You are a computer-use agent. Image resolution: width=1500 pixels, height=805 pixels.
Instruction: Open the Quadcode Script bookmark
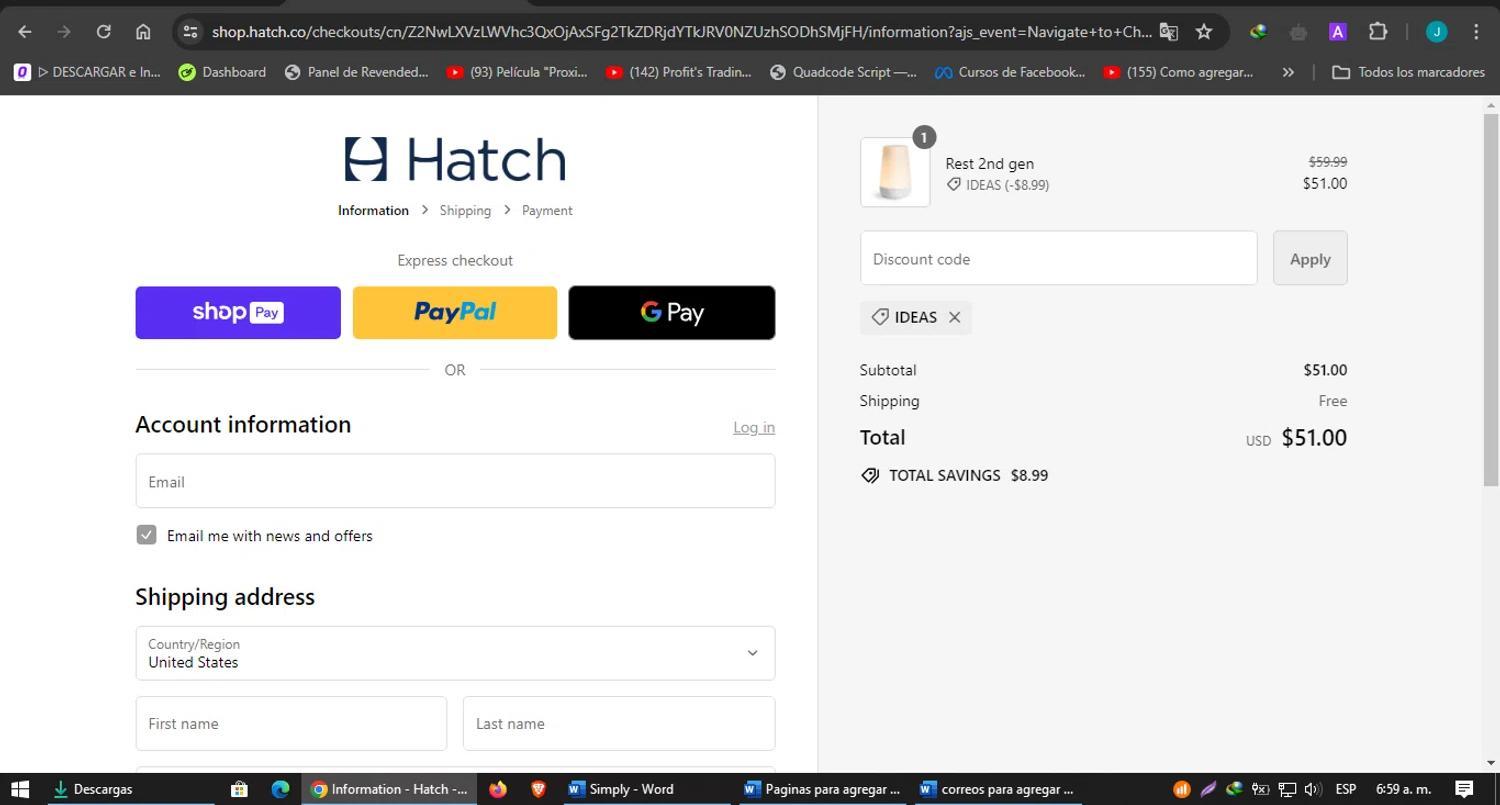[843, 72]
